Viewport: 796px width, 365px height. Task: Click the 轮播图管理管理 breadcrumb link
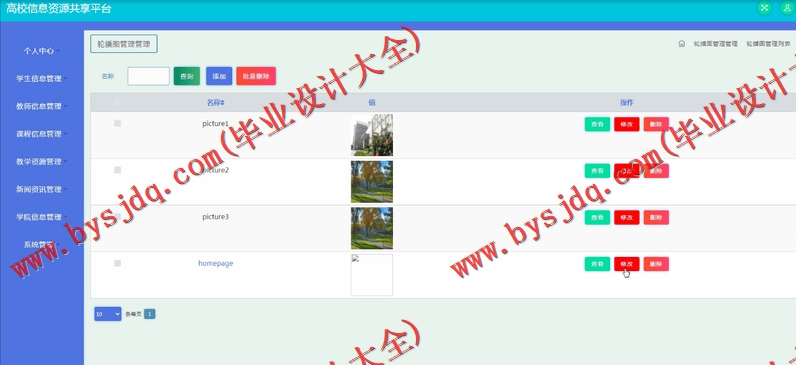tap(715, 44)
